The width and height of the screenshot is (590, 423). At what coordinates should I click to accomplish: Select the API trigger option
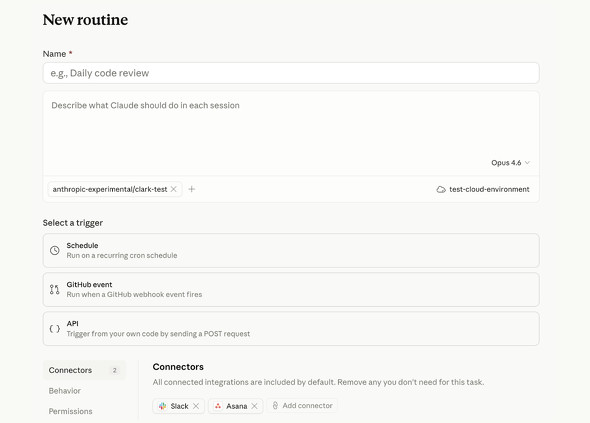291,329
